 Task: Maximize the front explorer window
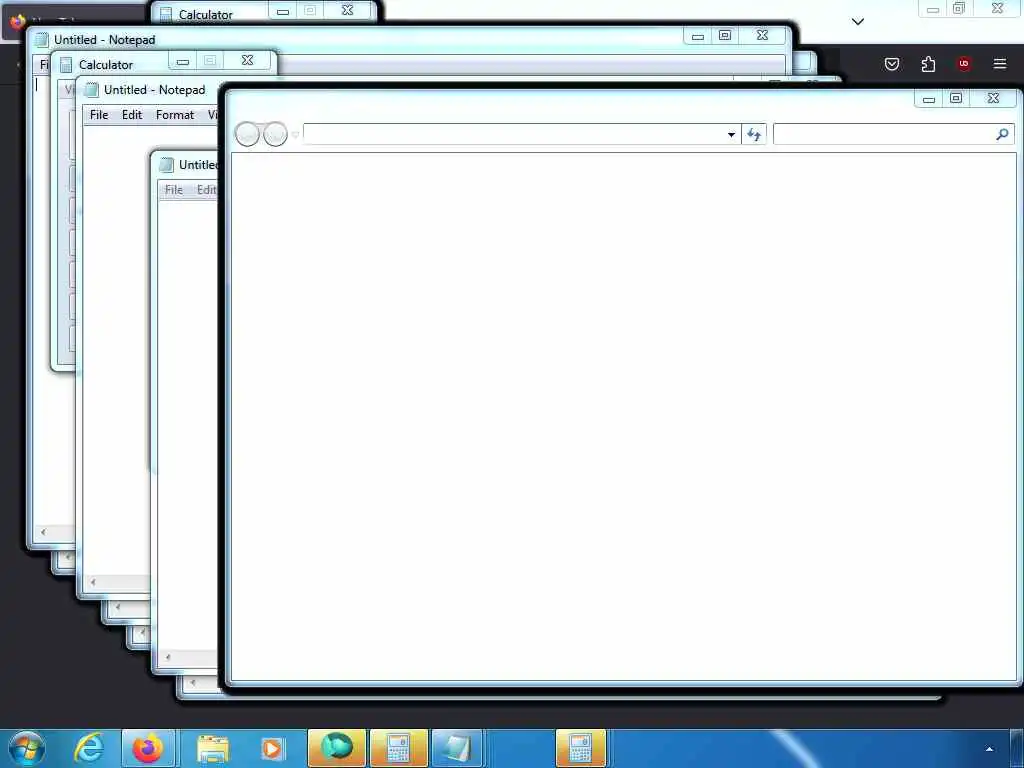click(x=956, y=98)
